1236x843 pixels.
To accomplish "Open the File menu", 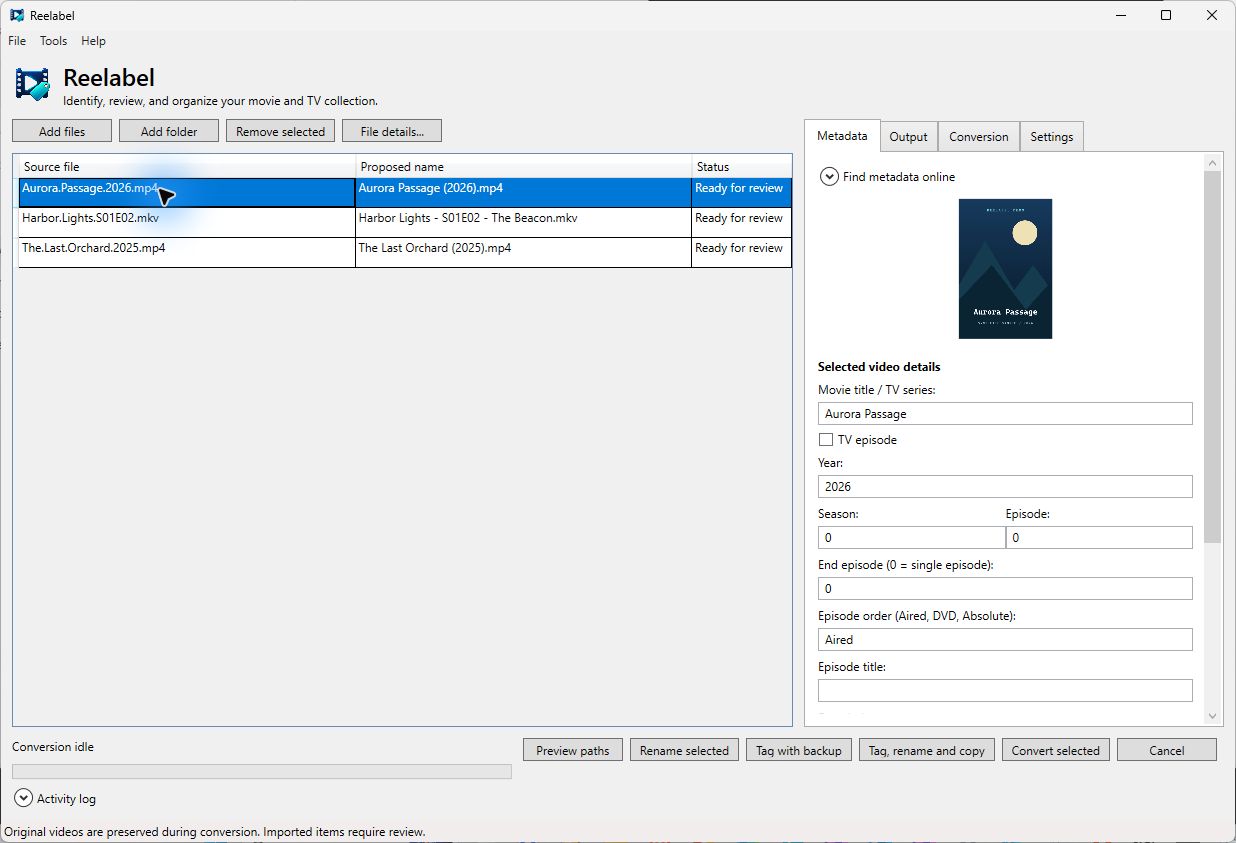I will click(x=17, y=41).
